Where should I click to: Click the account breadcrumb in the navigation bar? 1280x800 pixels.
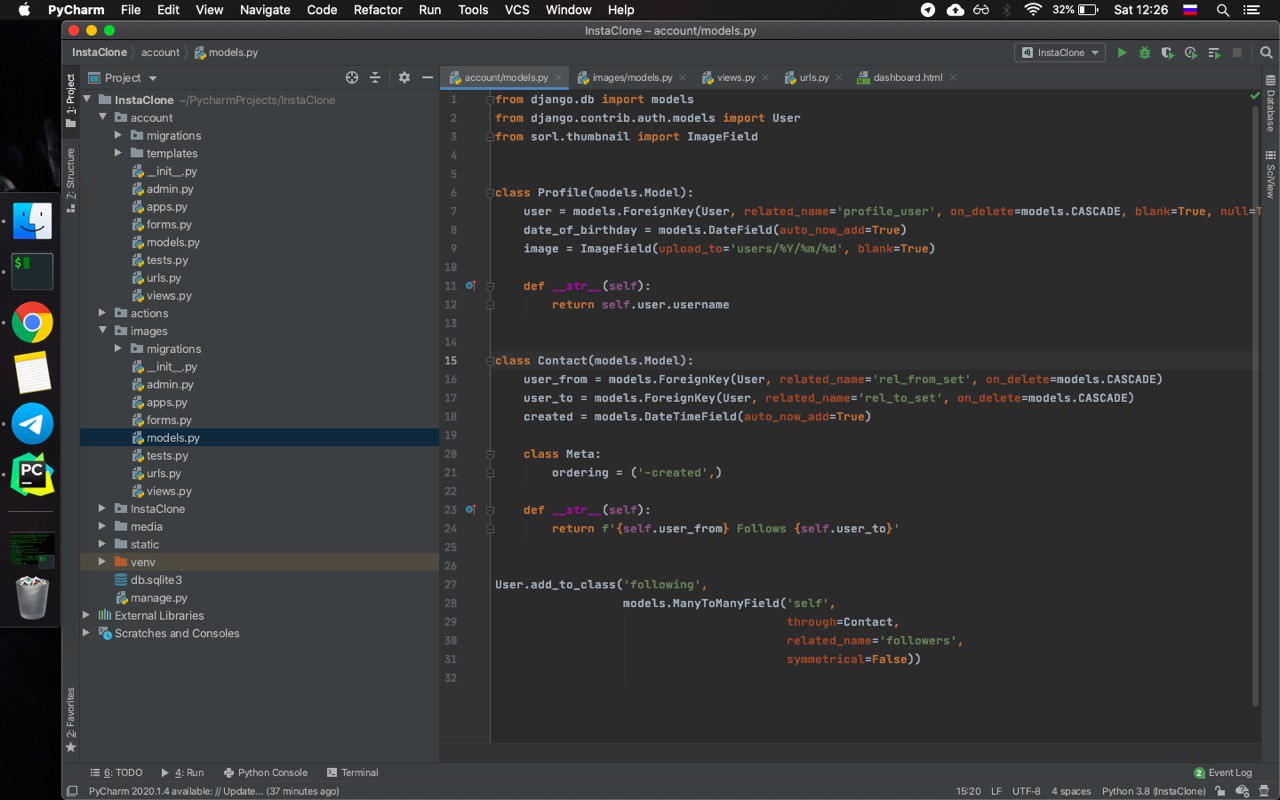coord(160,52)
